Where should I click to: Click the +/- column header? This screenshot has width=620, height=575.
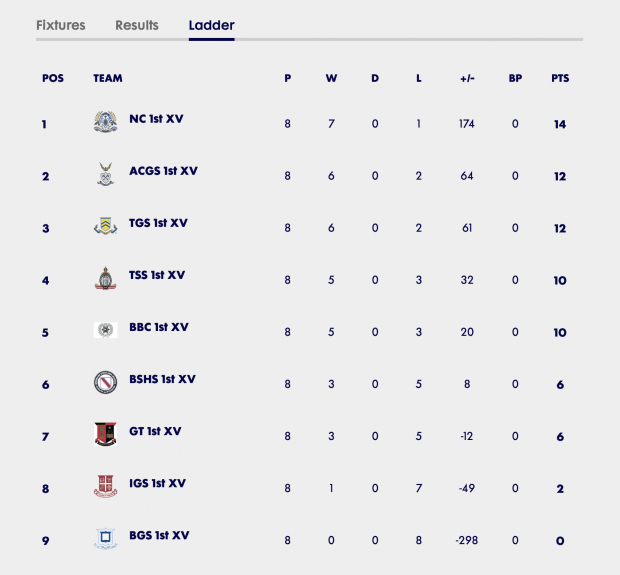coord(467,78)
